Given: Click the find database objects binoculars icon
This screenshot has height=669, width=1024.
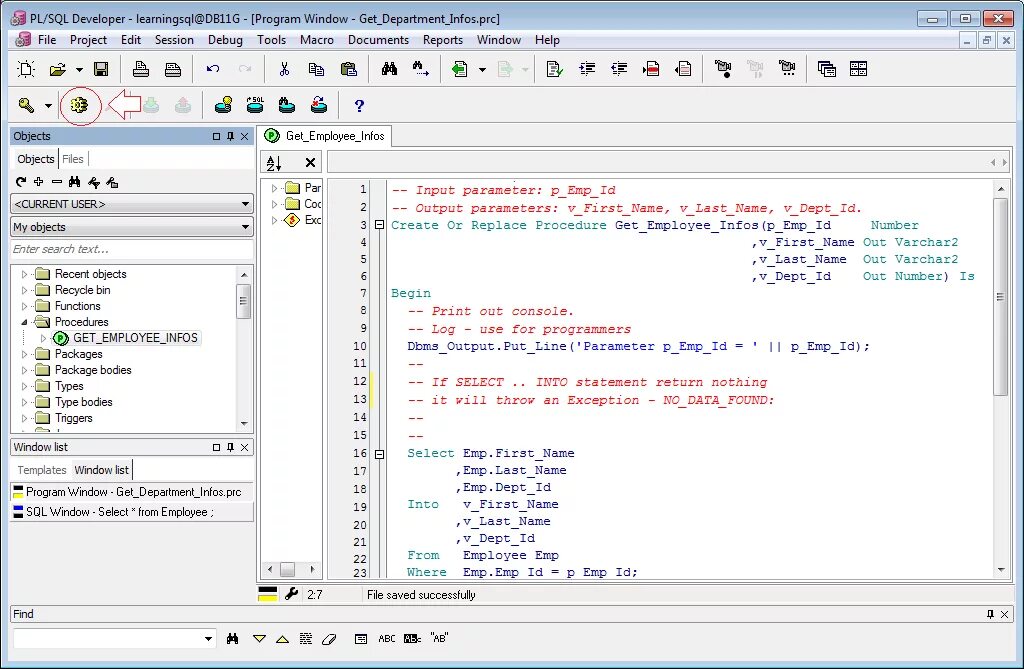Looking at the screenshot, I should pos(287,105).
